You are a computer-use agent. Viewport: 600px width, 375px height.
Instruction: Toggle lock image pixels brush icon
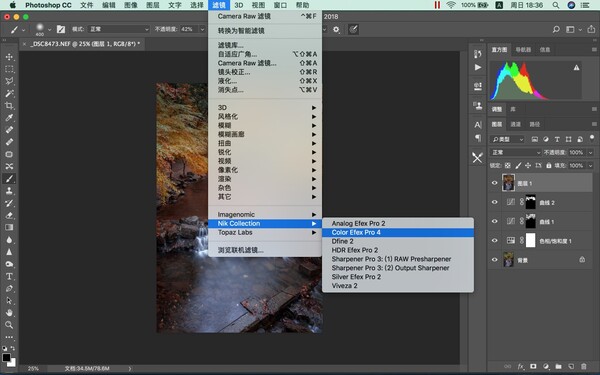click(x=518, y=165)
